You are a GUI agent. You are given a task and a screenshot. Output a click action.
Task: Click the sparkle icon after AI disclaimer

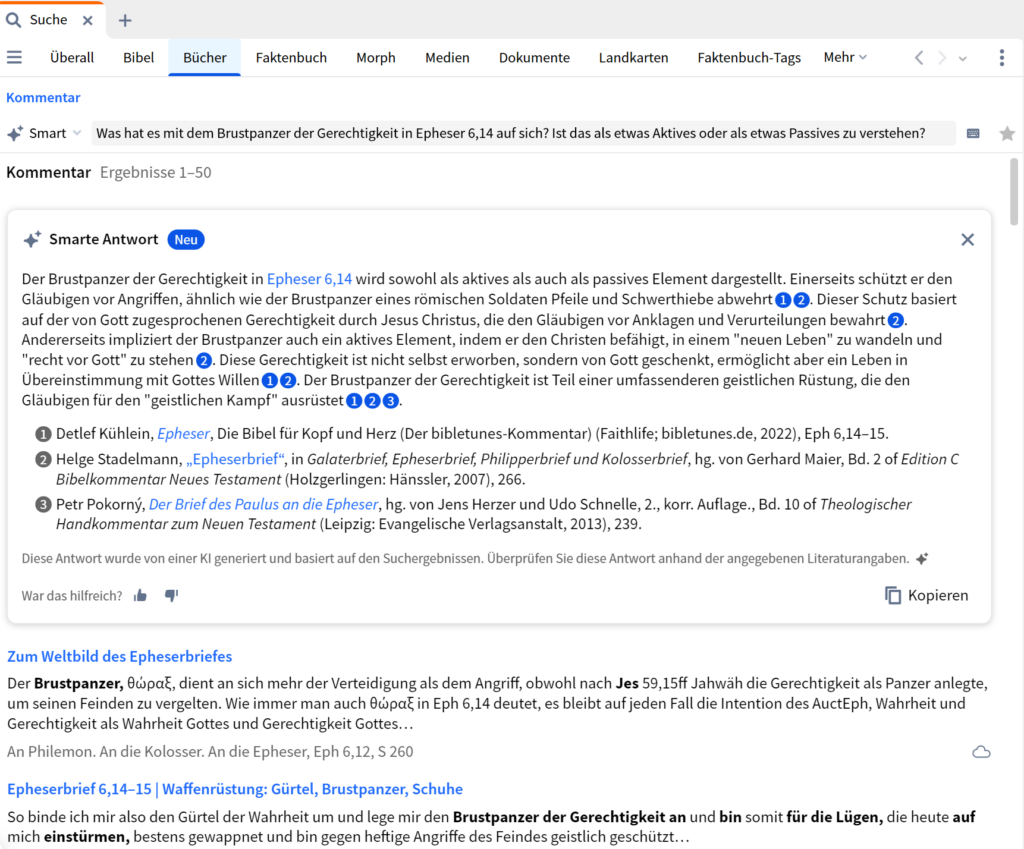[922, 558]
